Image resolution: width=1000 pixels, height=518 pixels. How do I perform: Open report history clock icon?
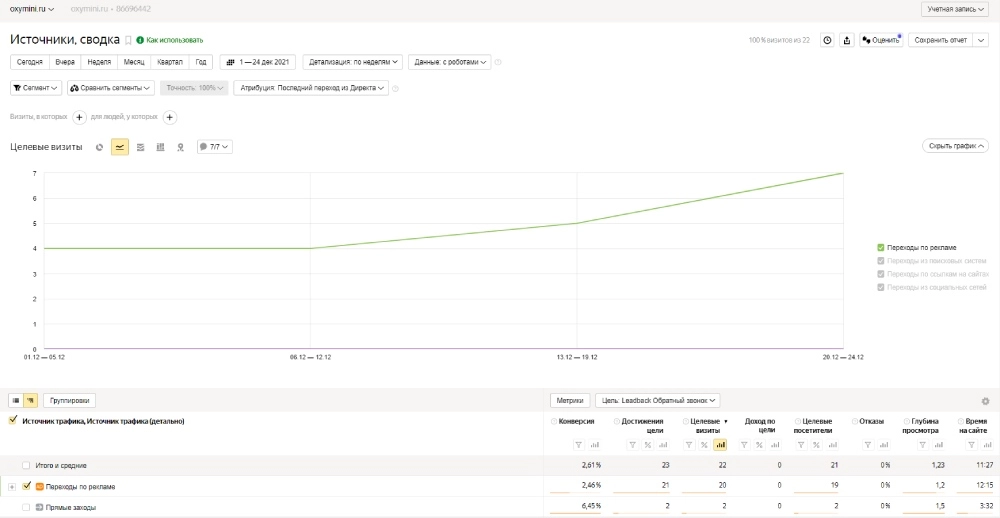827,40
